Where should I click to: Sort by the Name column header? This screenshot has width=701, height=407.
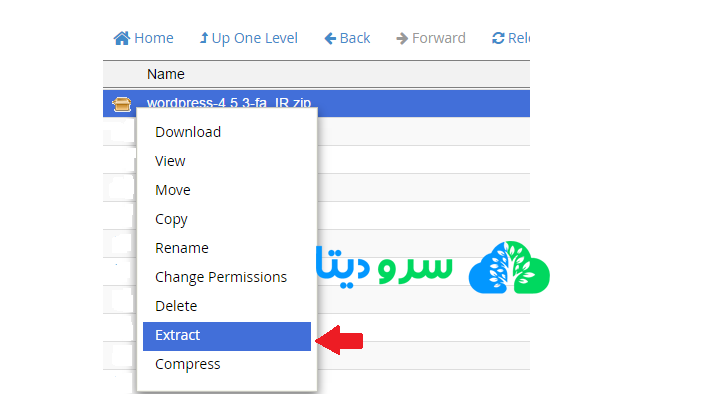click(x=165, y=74)
